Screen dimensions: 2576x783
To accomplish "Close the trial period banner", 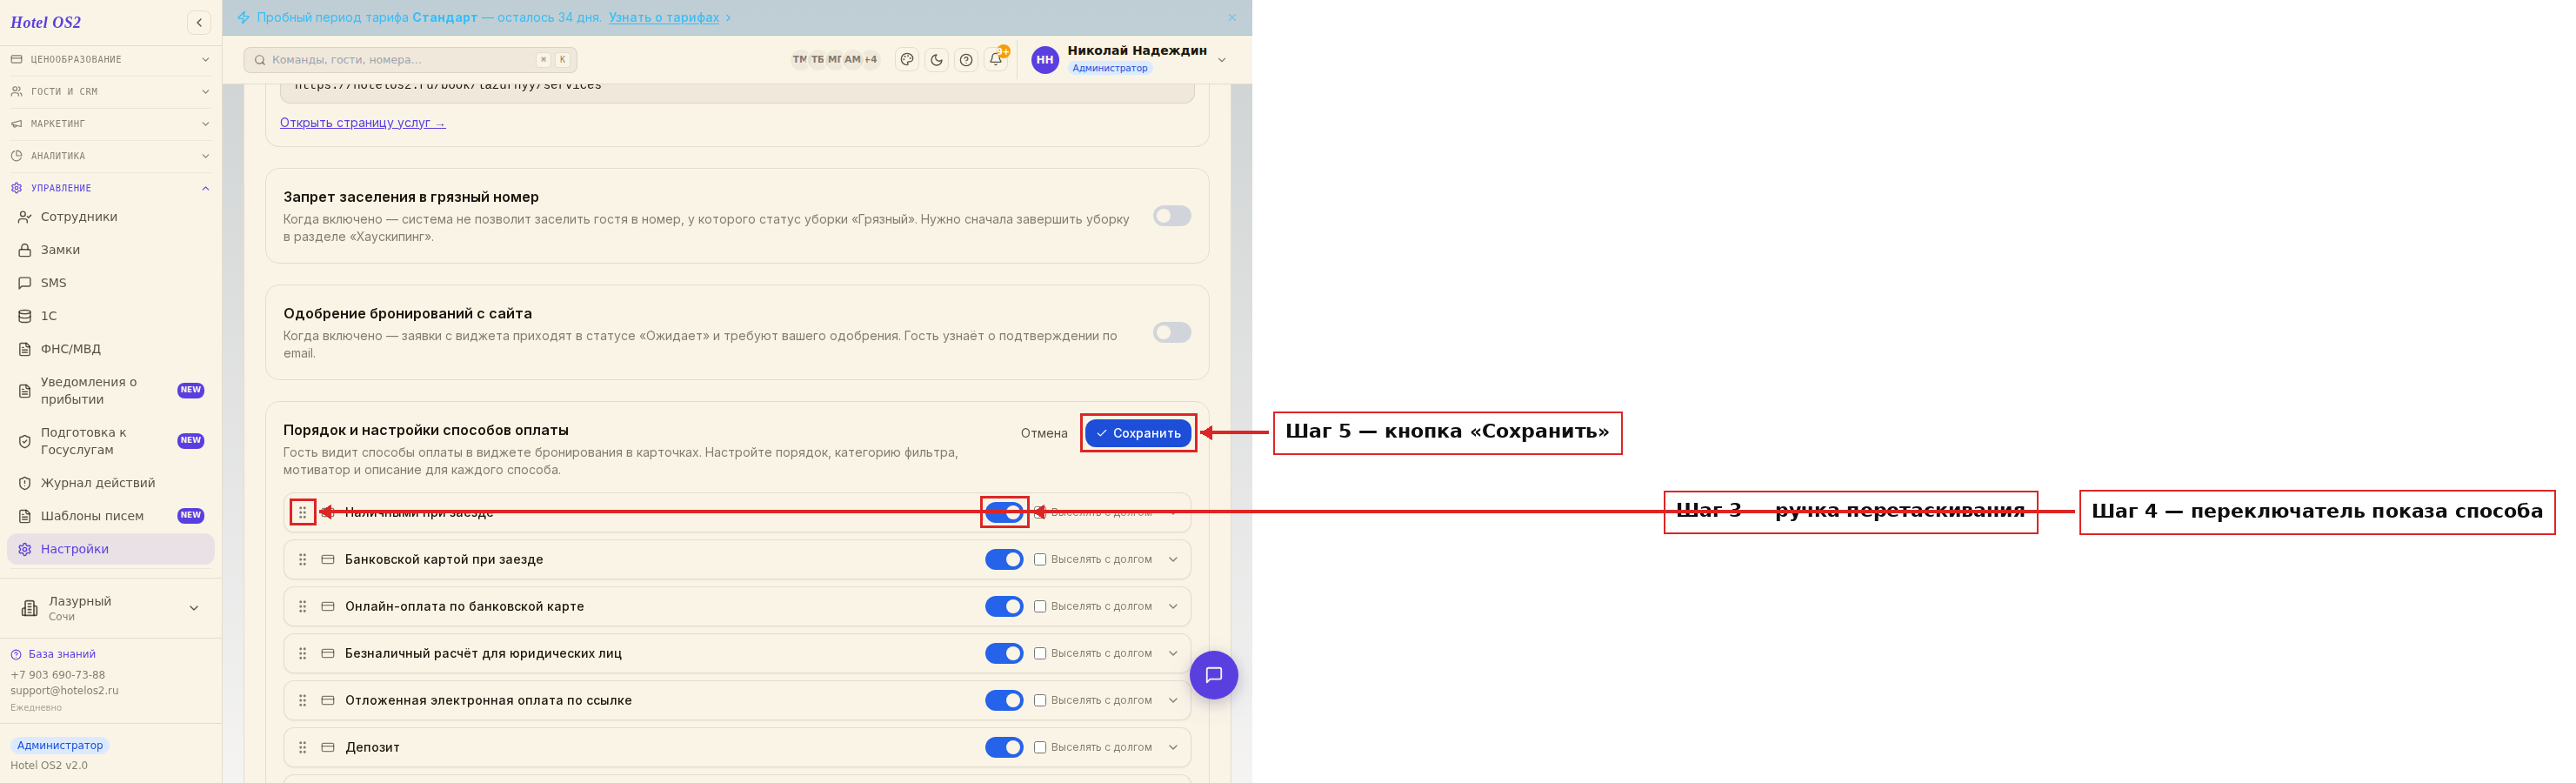I will point(1232,17).
